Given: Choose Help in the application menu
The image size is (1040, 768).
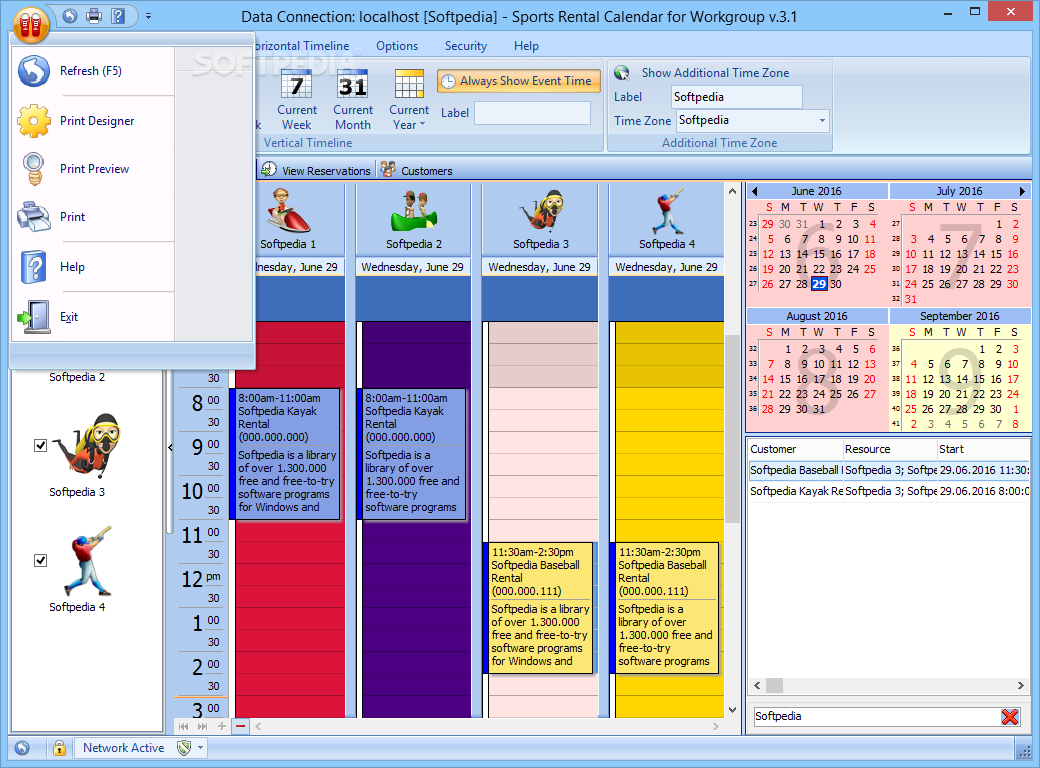Looking at the screenshot, I should [x=94, y=267].
